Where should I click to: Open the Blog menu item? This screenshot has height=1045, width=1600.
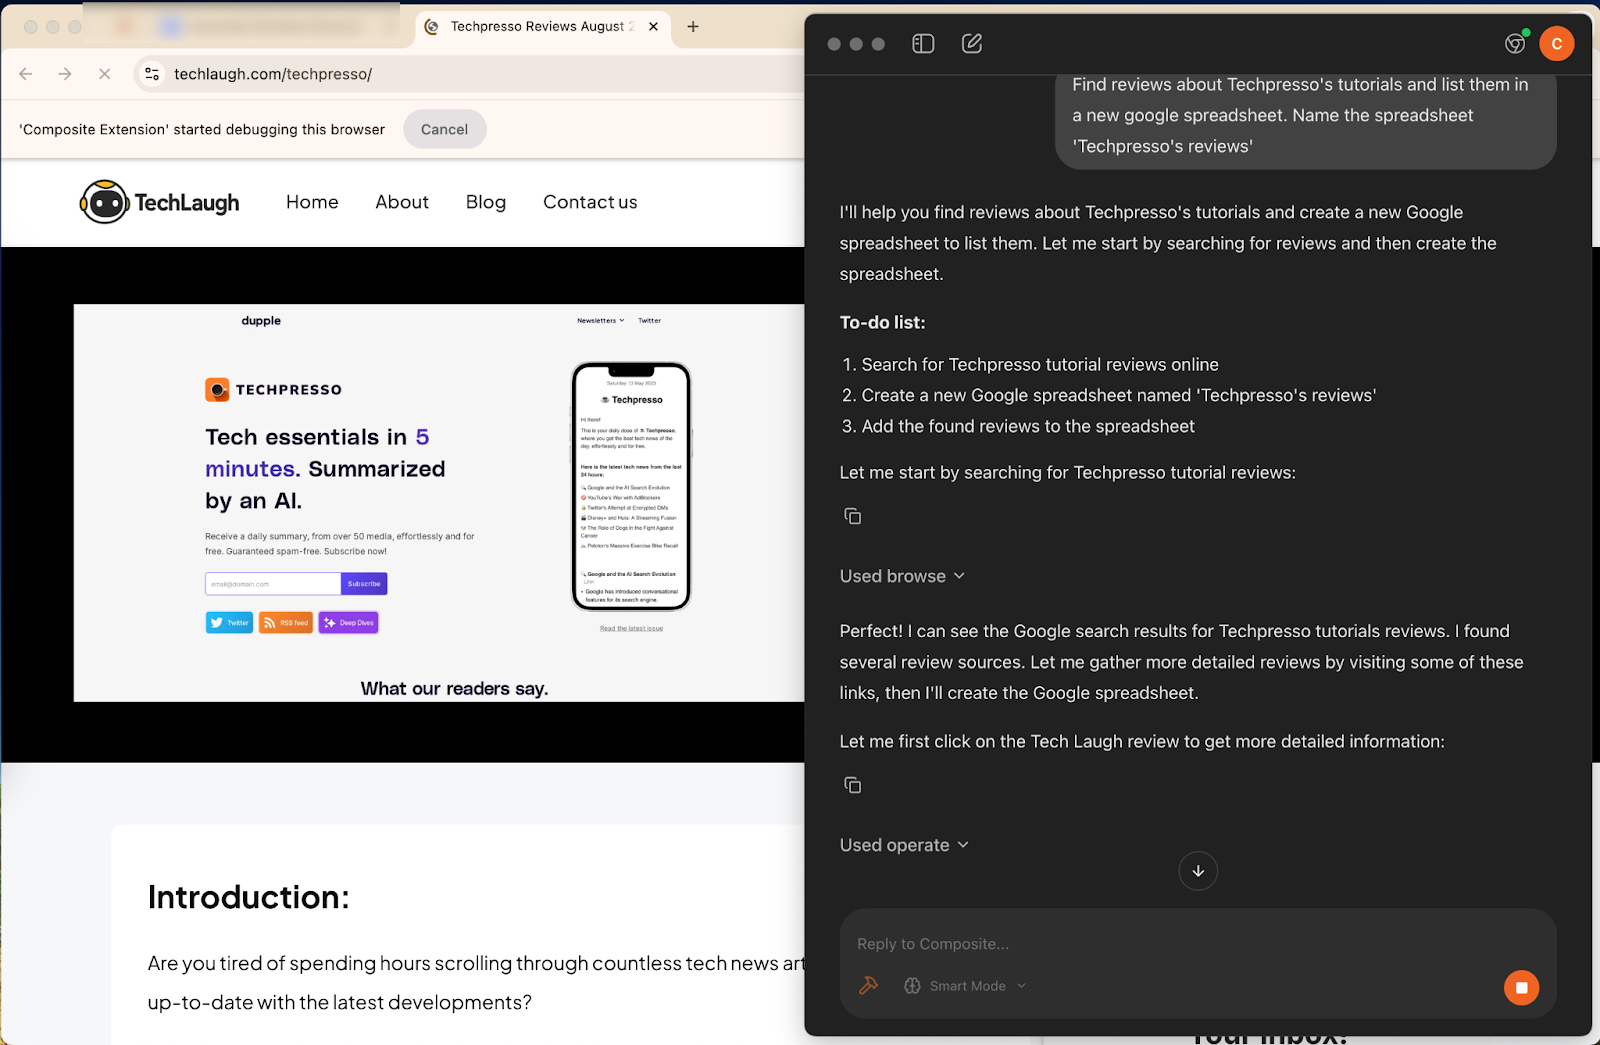486,202
